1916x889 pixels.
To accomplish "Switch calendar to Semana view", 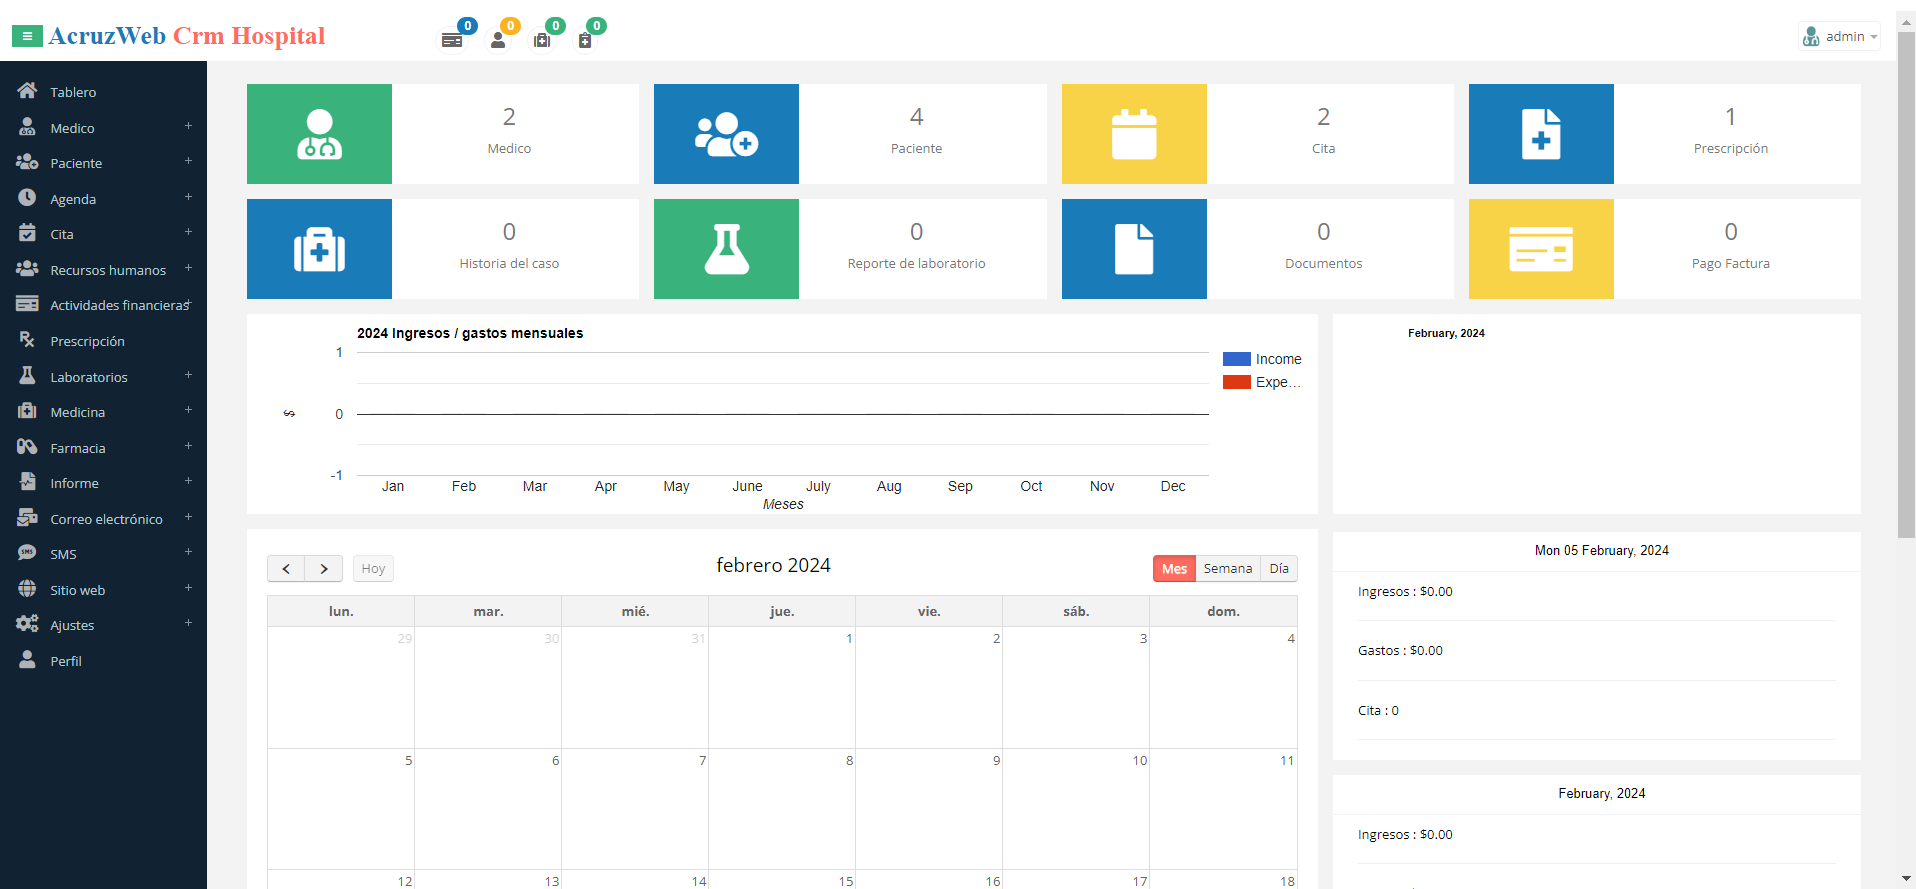I will click(x=1228, y=568).
